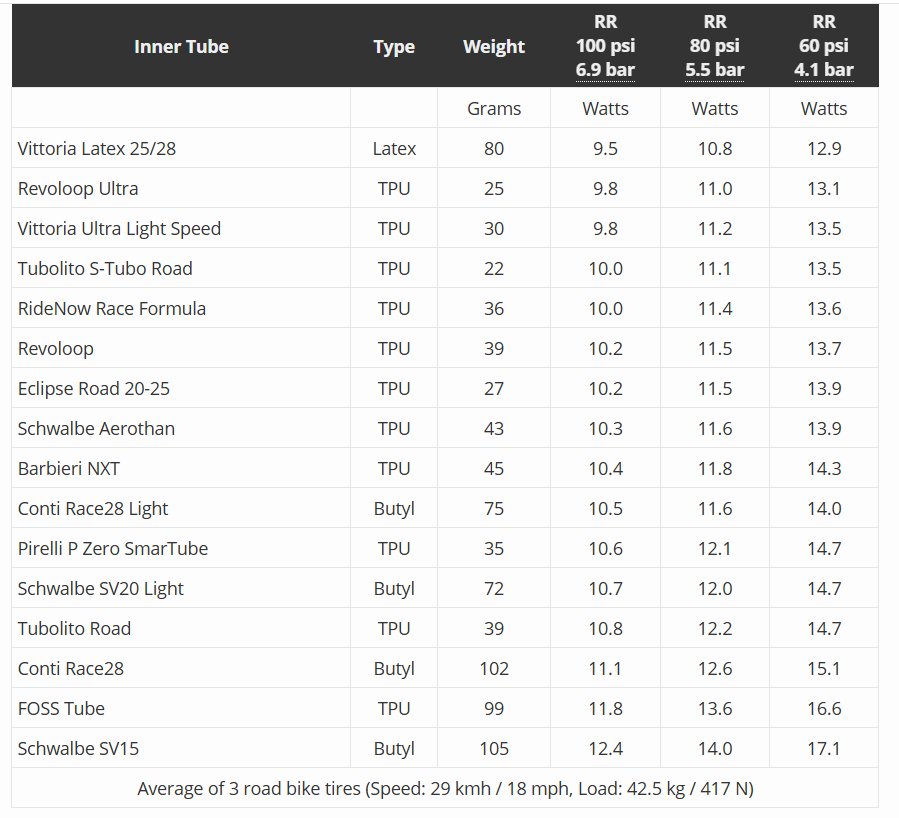Select the Vittoria Latex 25/28 row name
This screenshot has height=818, width=899.
pos(97,149)
